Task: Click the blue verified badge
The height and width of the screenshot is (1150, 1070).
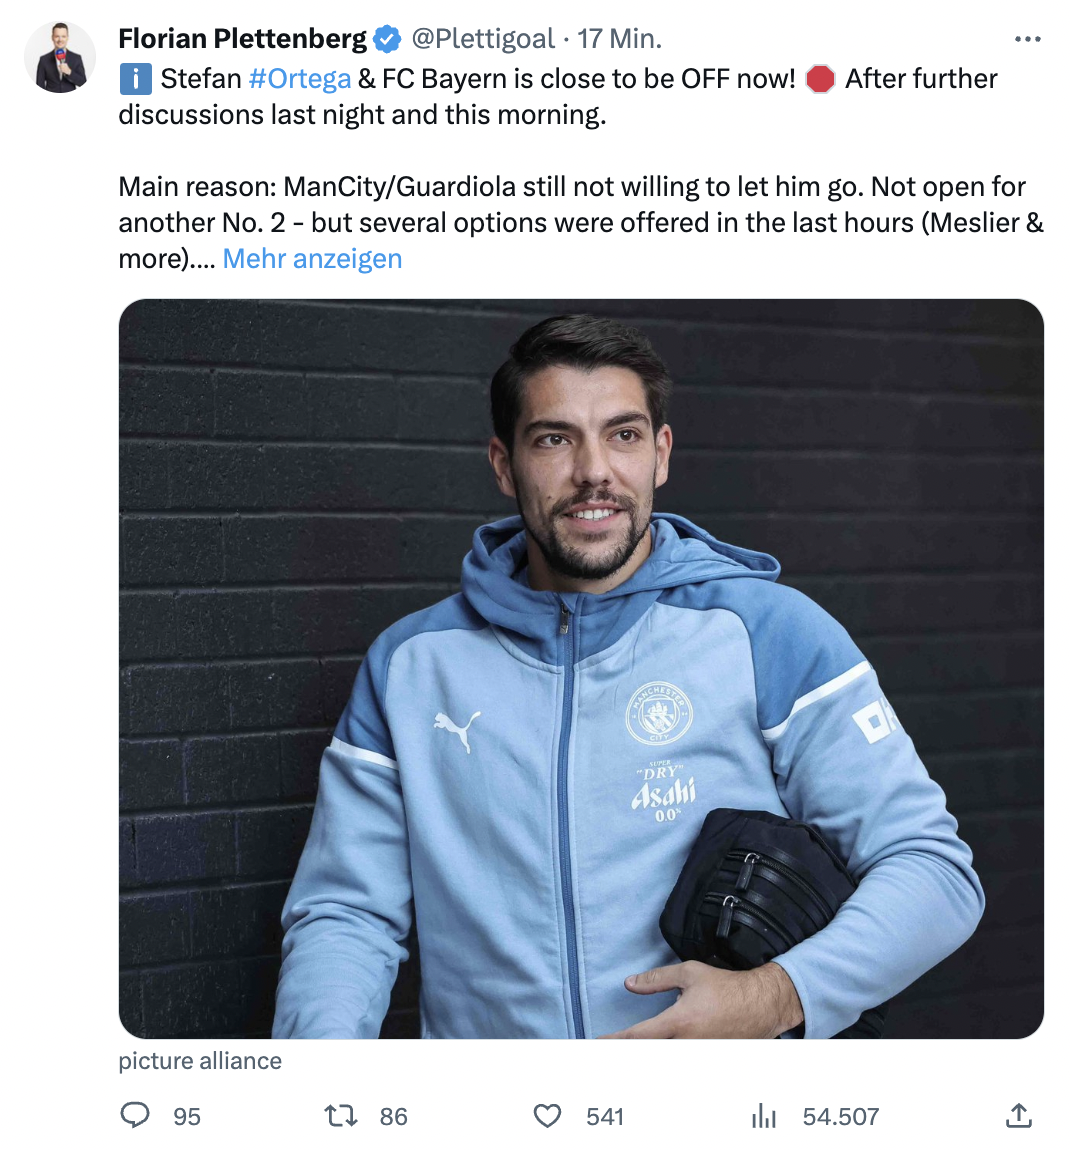Action: [387, 39]
